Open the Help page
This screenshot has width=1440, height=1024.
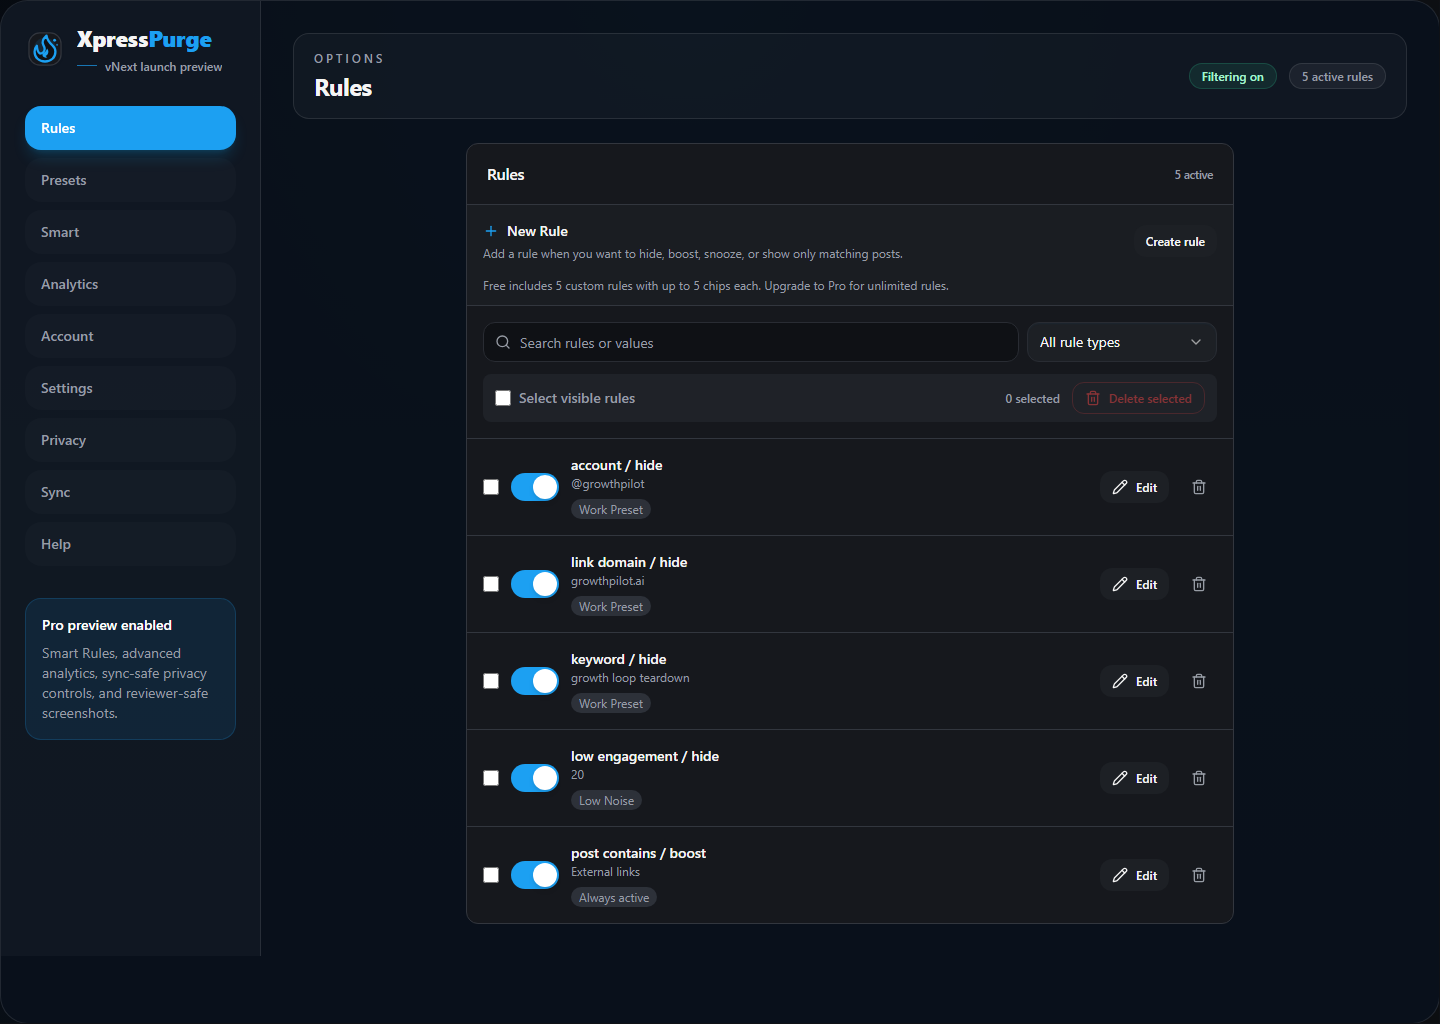pos(130,544)
